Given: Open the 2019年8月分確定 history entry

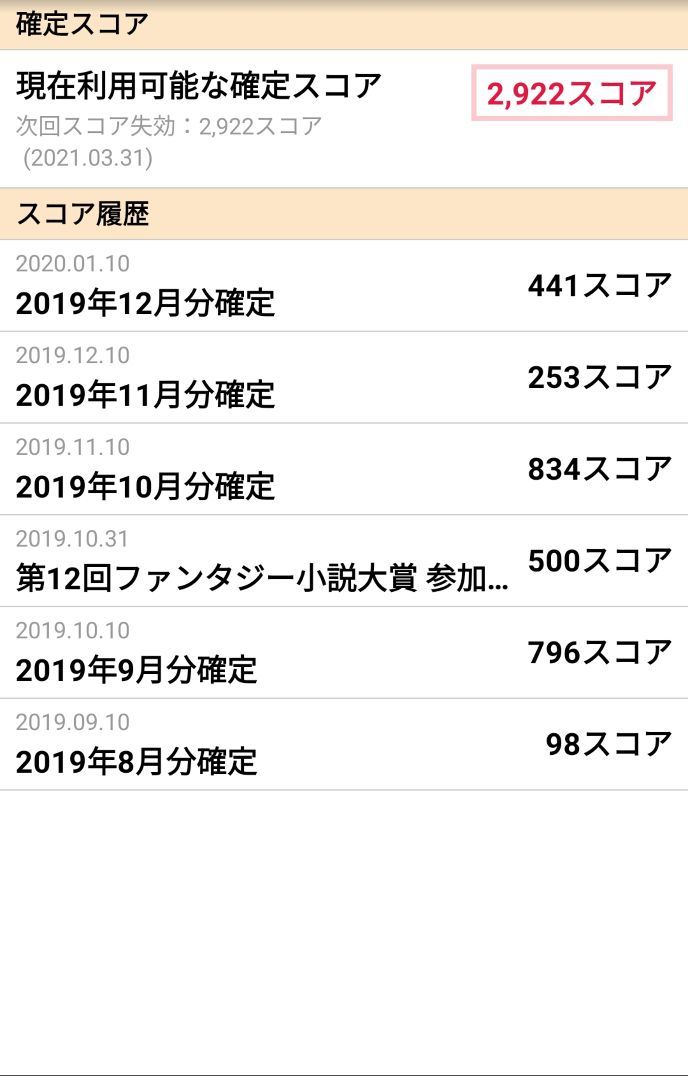Looking at the screenshot, I should coord(136,761).
